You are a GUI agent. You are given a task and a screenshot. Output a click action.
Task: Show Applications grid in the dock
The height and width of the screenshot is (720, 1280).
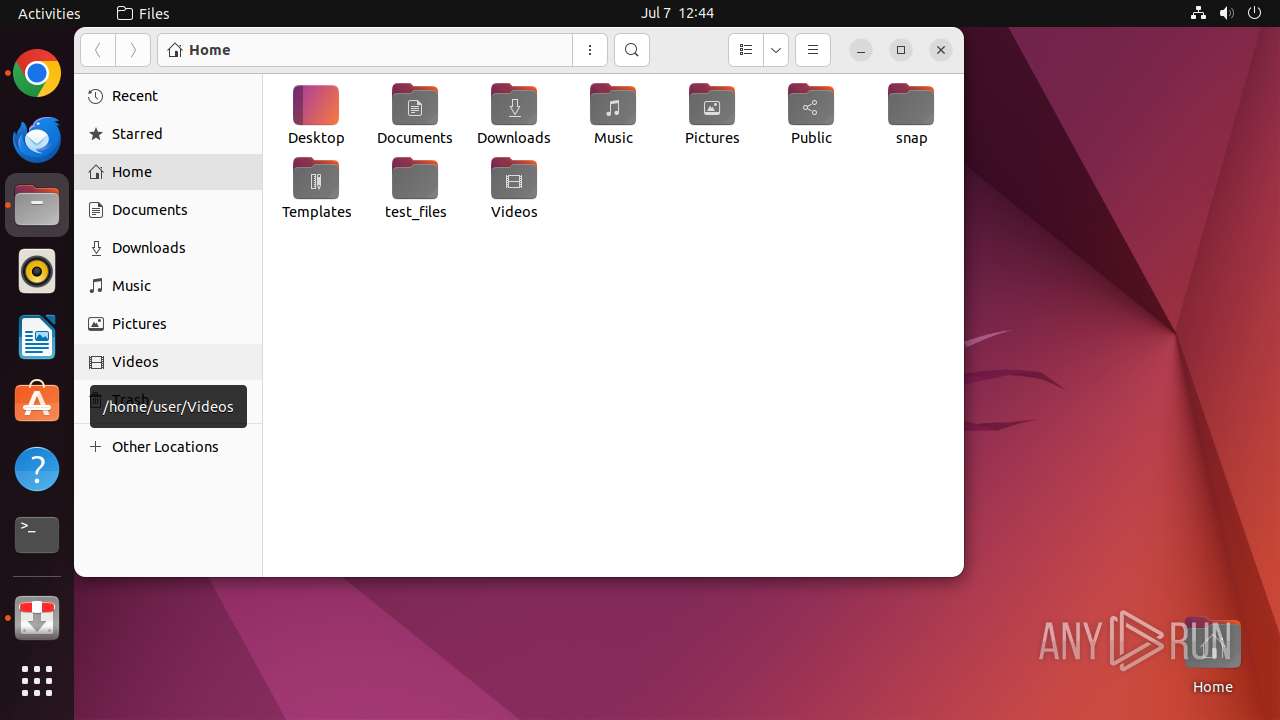(37, 681)
